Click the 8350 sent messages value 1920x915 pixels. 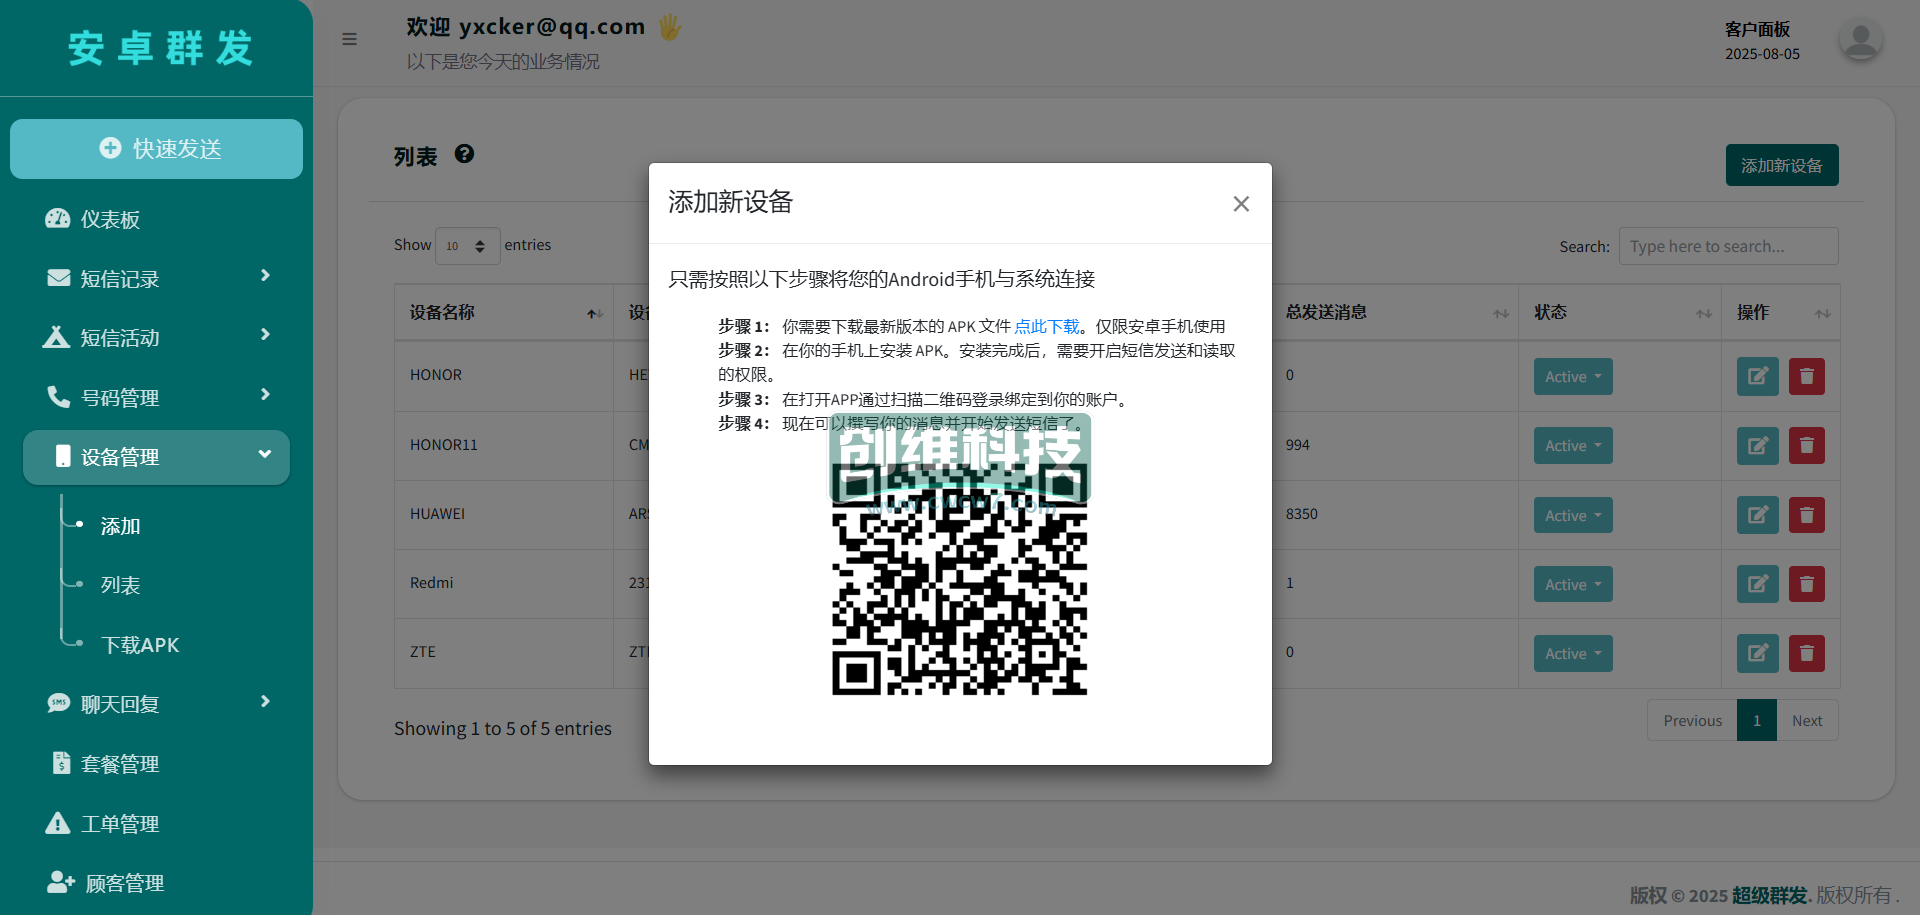(x=1302, y=514)
